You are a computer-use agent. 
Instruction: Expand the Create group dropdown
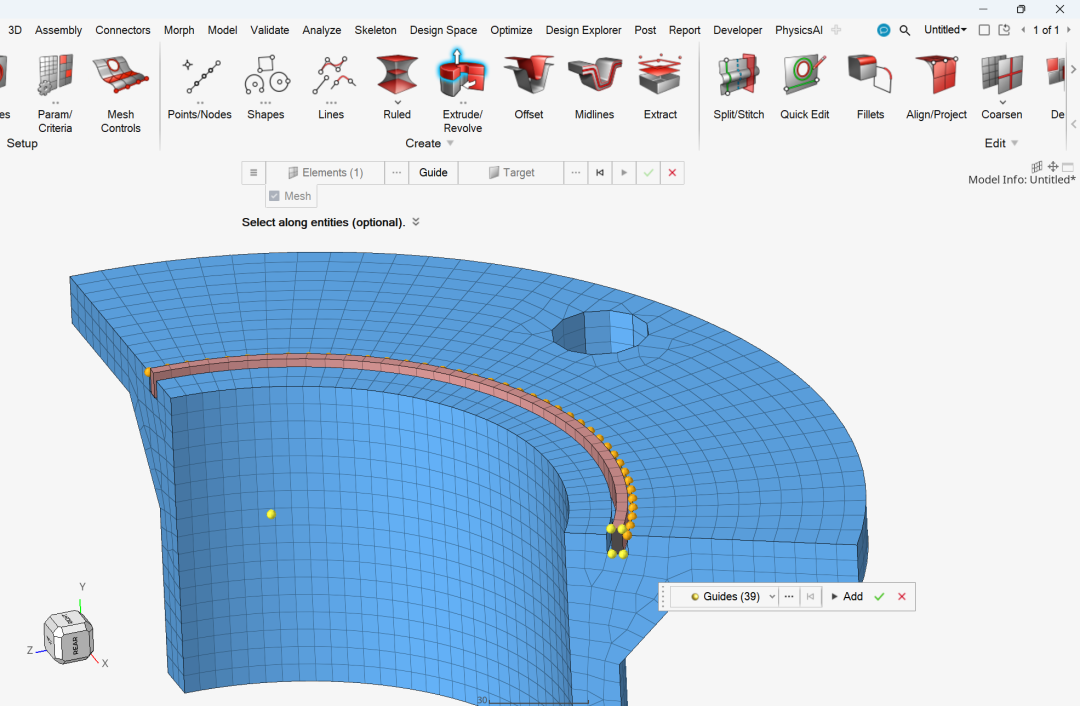click(450, 144)
